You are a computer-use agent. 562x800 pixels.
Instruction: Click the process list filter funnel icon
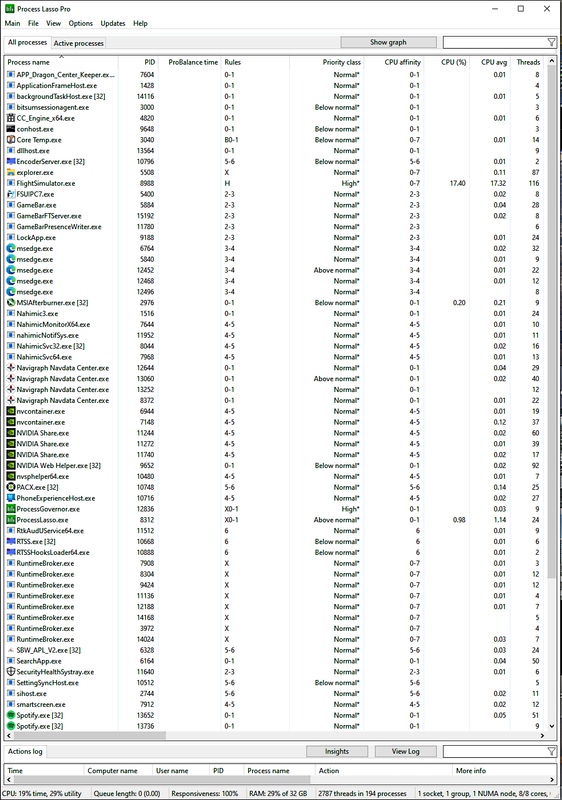point(551,42)
